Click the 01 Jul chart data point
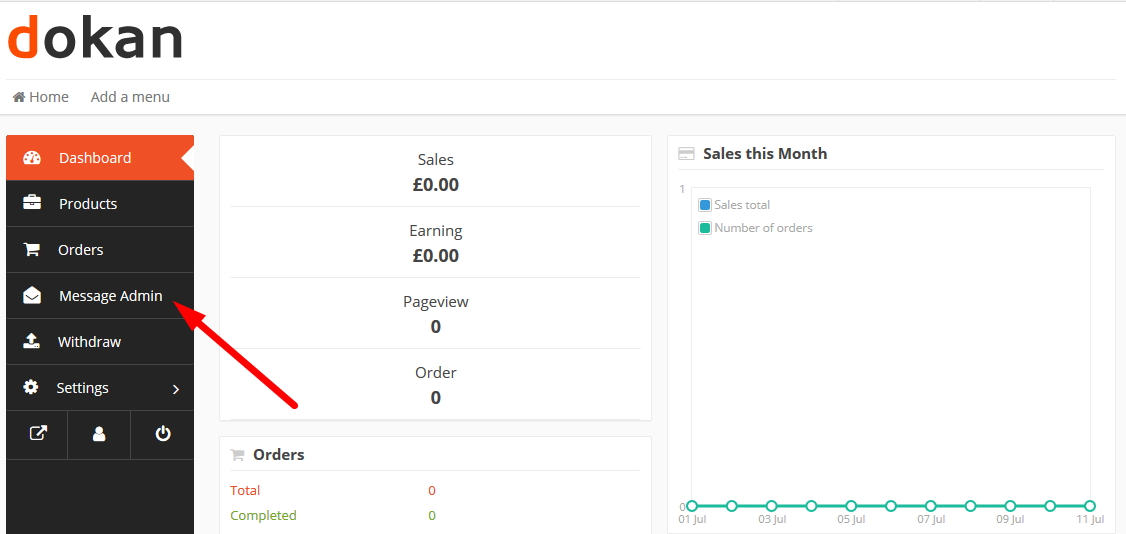The height and width of the screenshot is (534, 1126). pos(692,506)
